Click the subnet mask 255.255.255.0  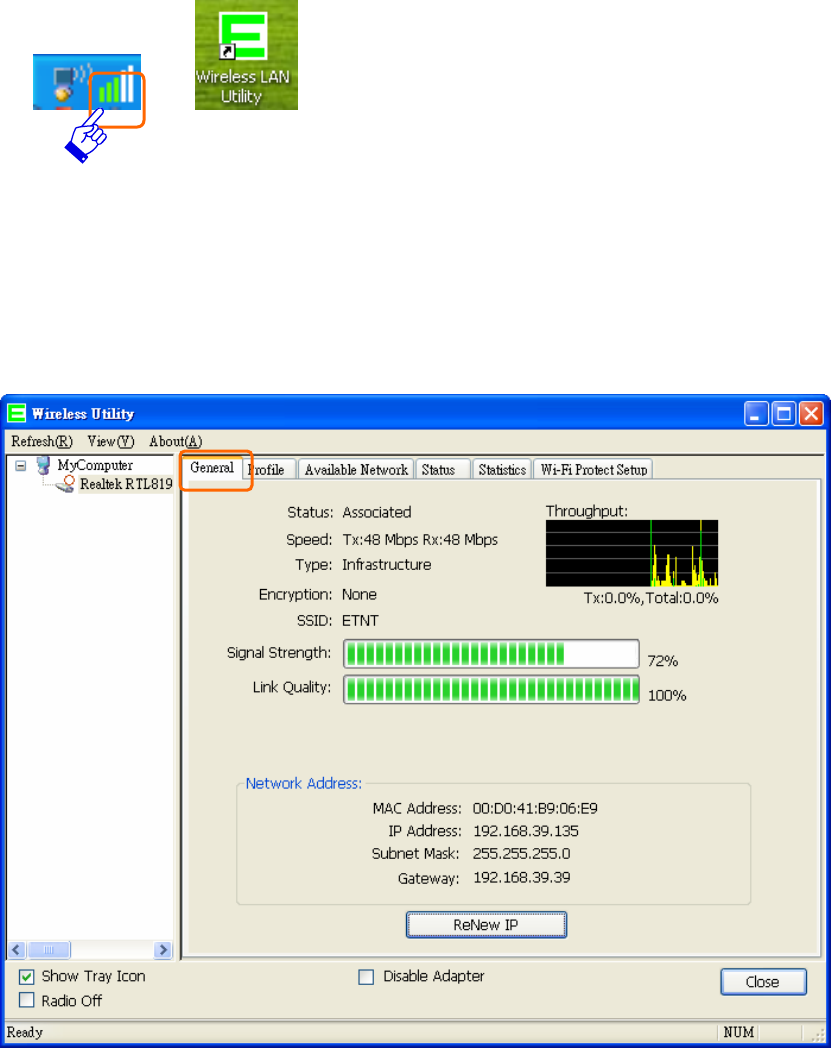(521, 854)
